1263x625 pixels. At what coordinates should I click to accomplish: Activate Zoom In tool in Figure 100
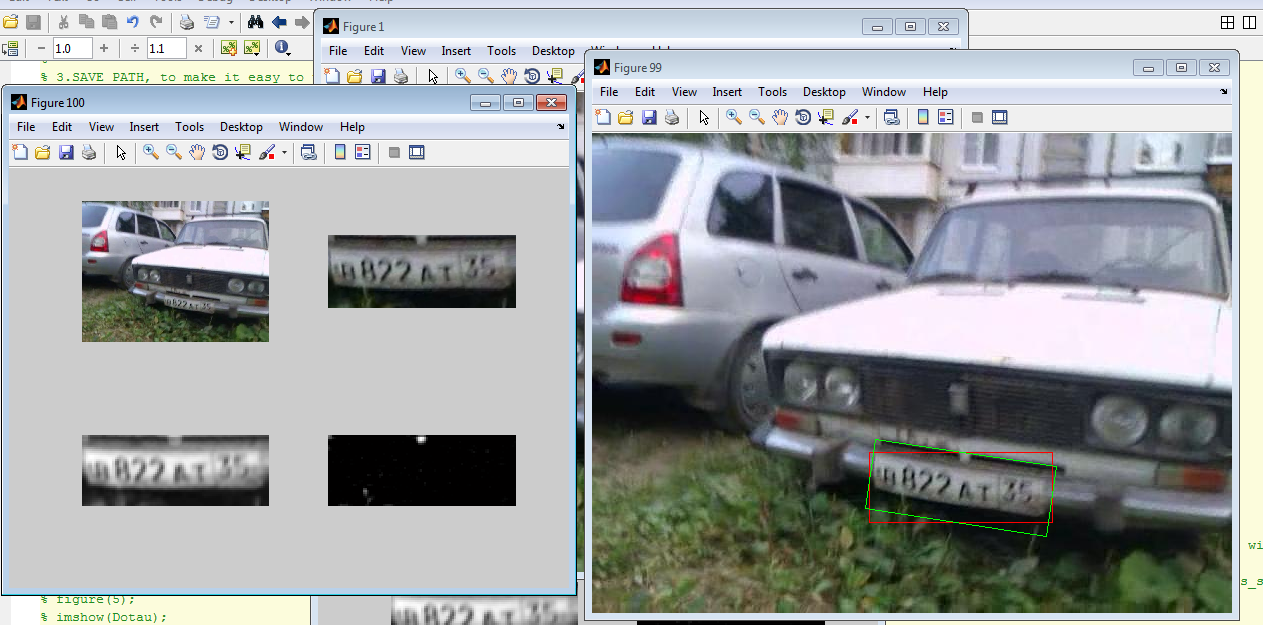pos(151,153)
